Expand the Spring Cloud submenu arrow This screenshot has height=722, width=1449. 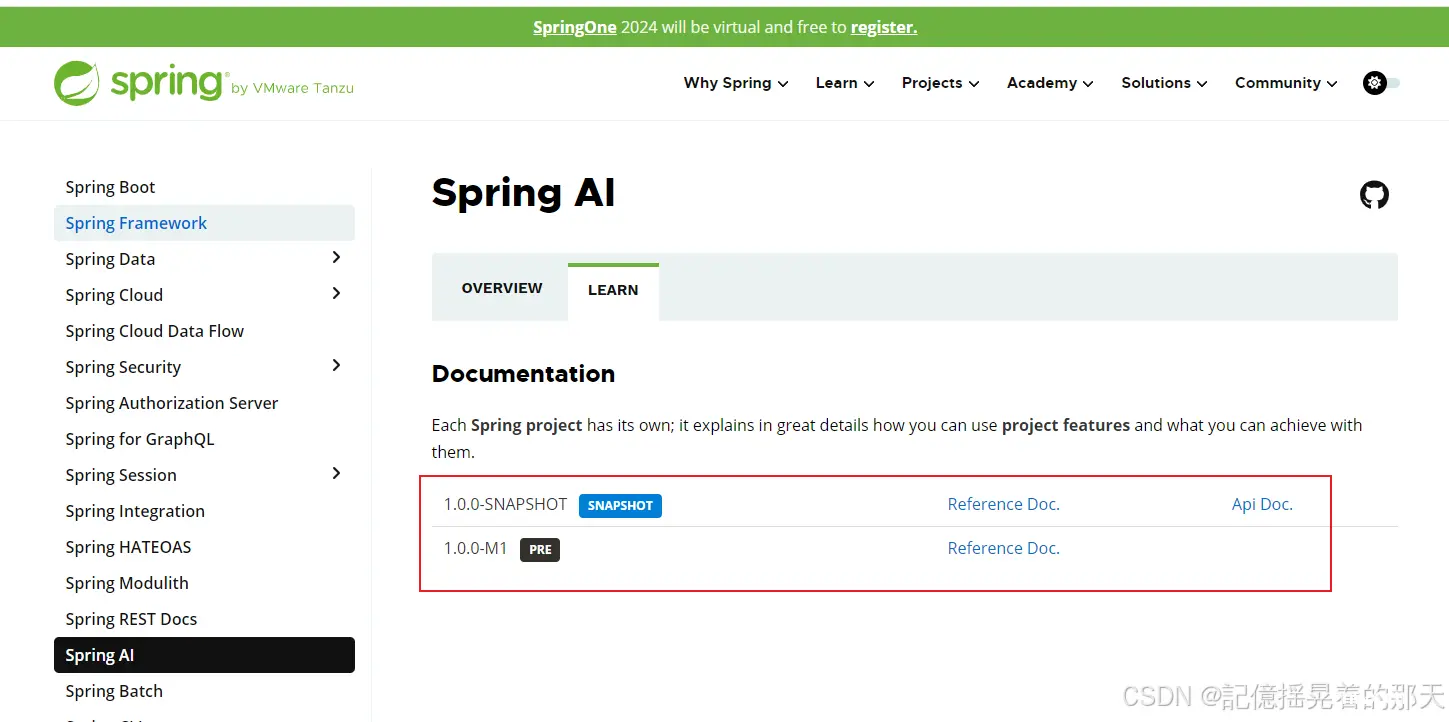click(x=336, y=294)
